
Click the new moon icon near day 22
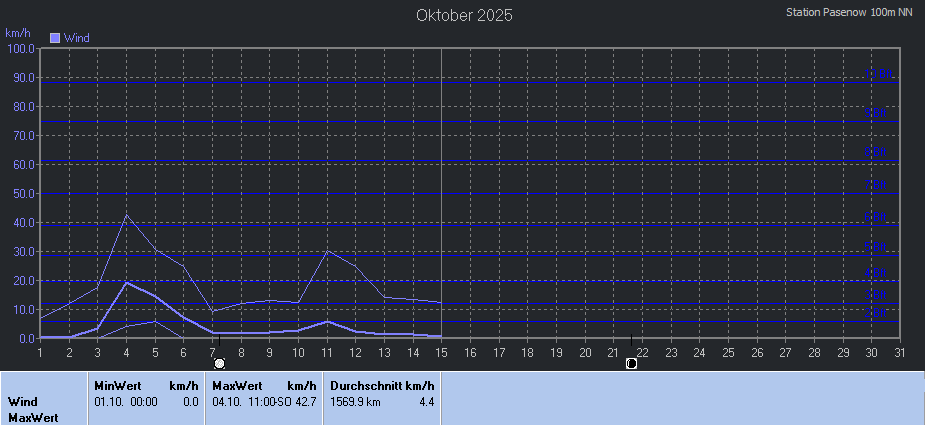631,363
